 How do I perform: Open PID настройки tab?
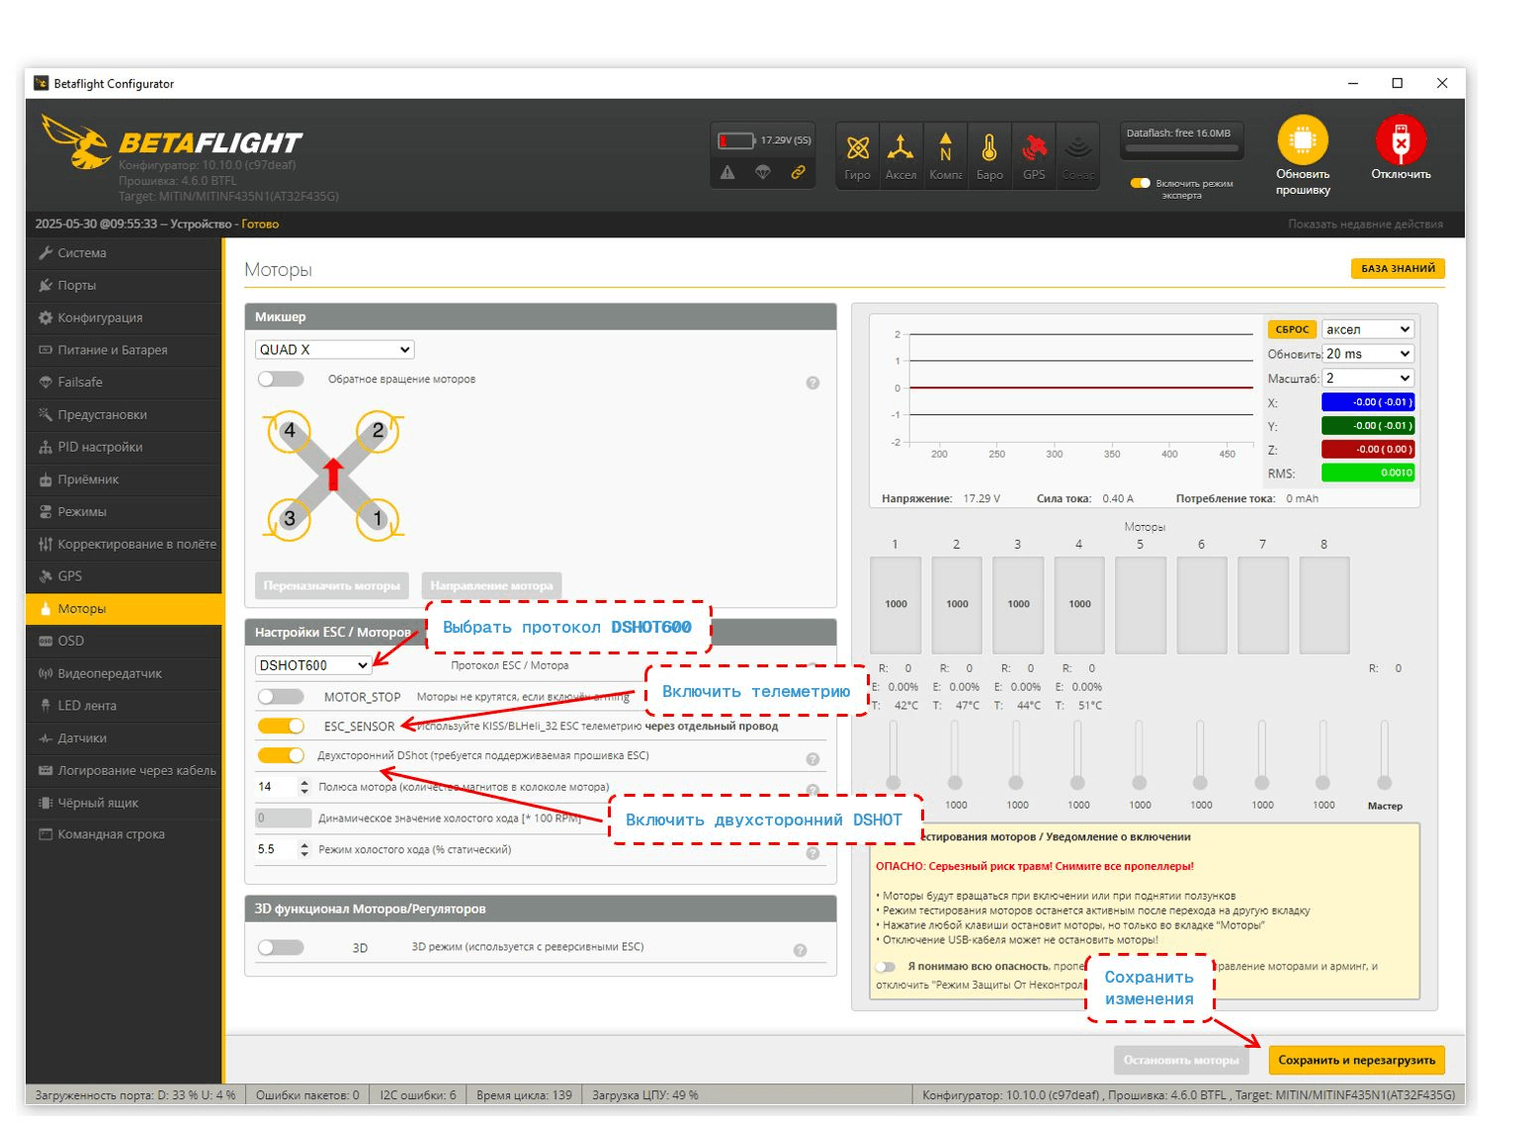[124, 447]
